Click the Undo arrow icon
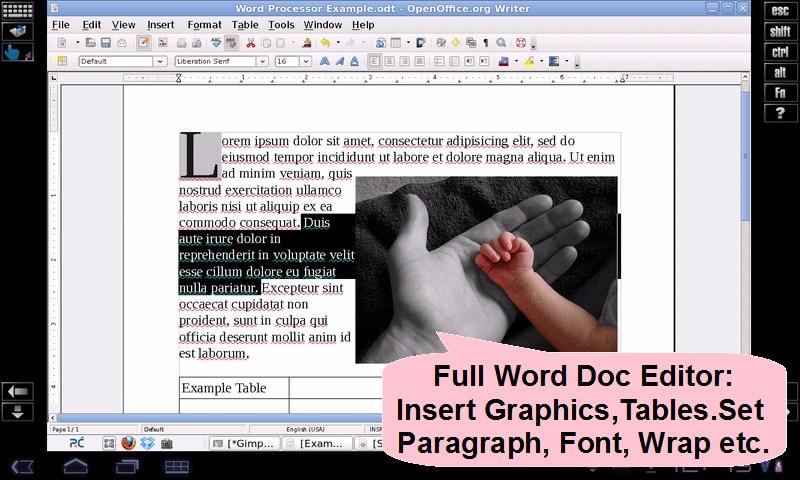 [326, 43]
